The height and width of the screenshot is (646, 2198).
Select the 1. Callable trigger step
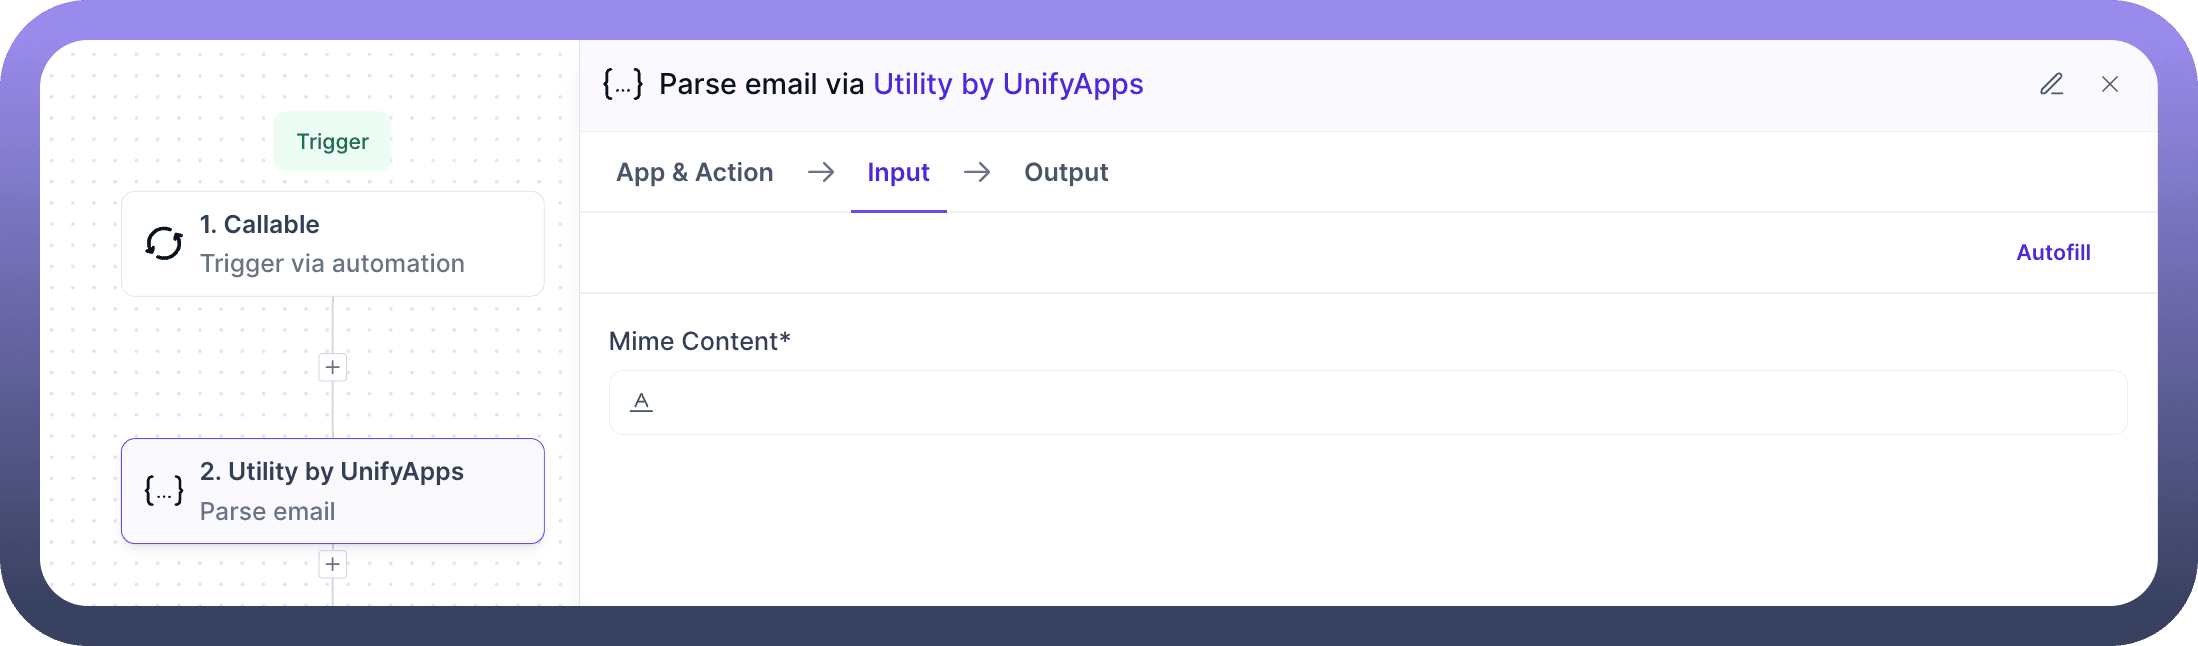333,243
